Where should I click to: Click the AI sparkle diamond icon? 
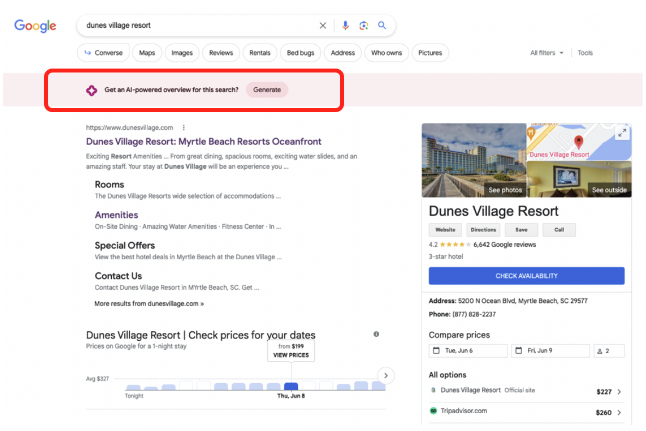(91, 90)
